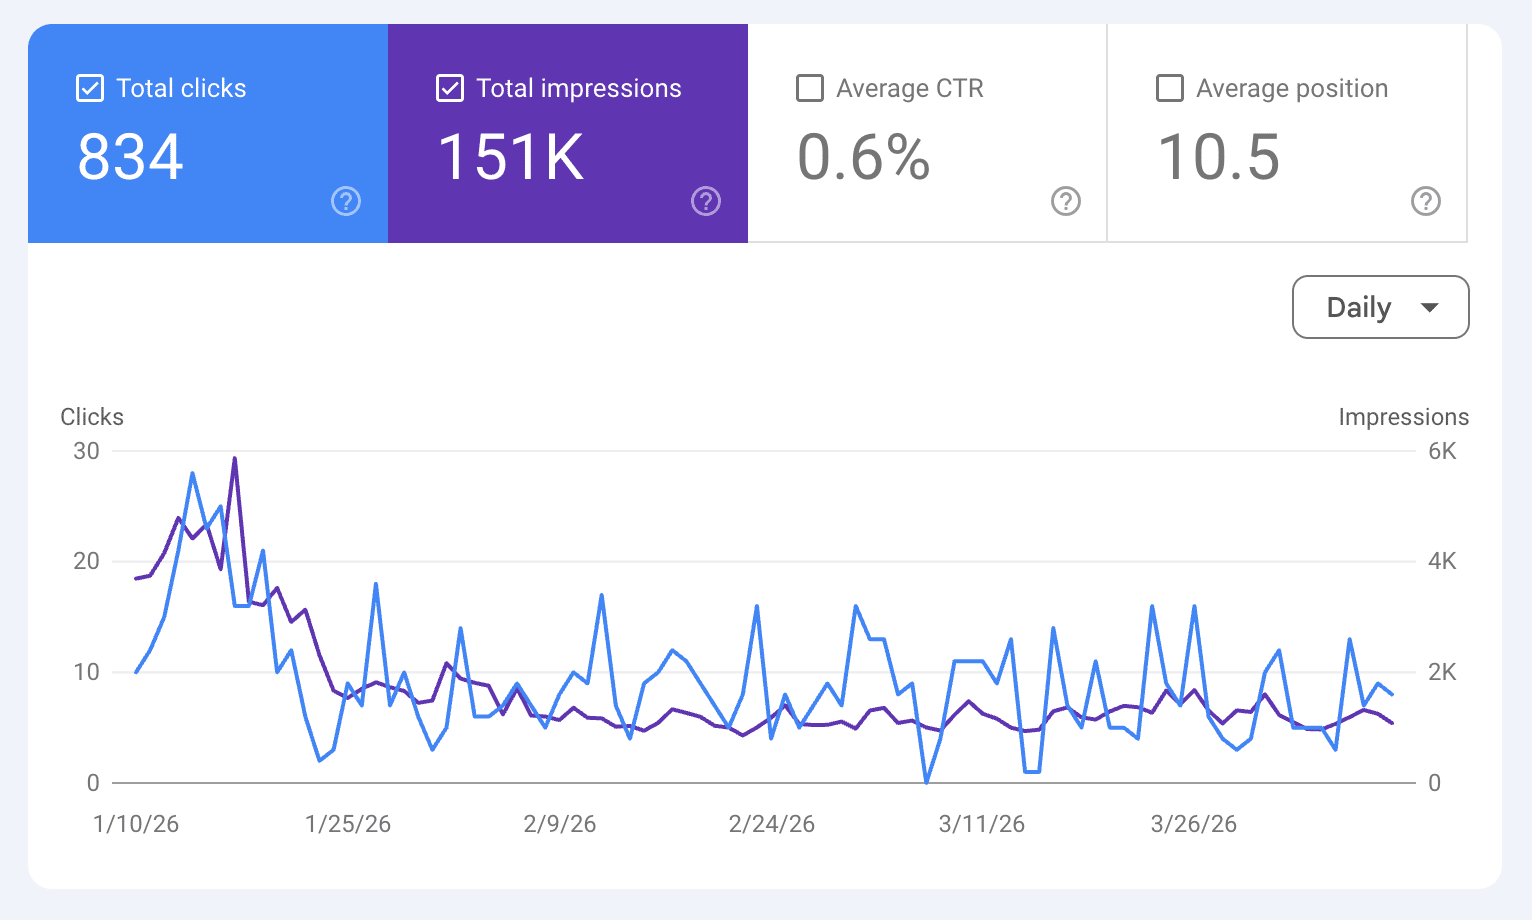Click the caret arrow beside Daily

point(1430,307)
